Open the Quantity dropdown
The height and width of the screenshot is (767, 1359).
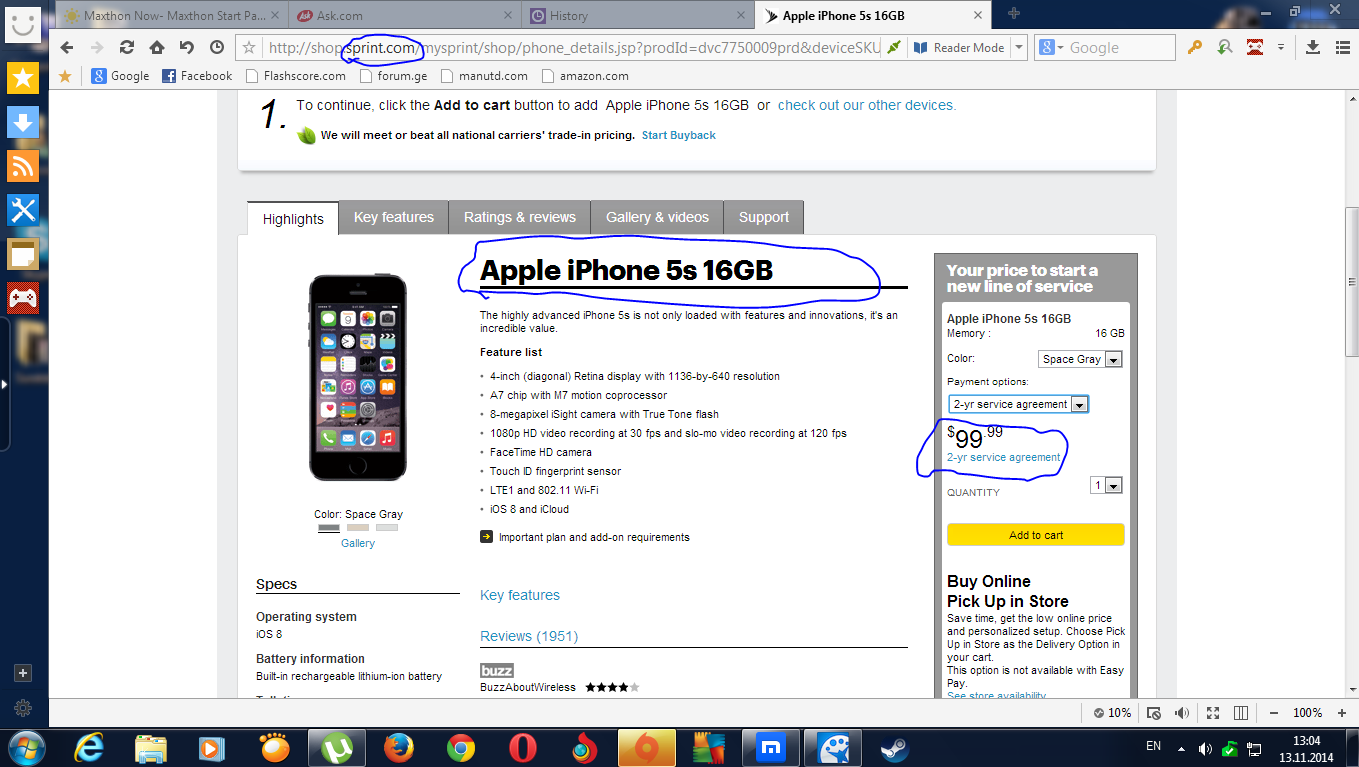pos(1106,485)
